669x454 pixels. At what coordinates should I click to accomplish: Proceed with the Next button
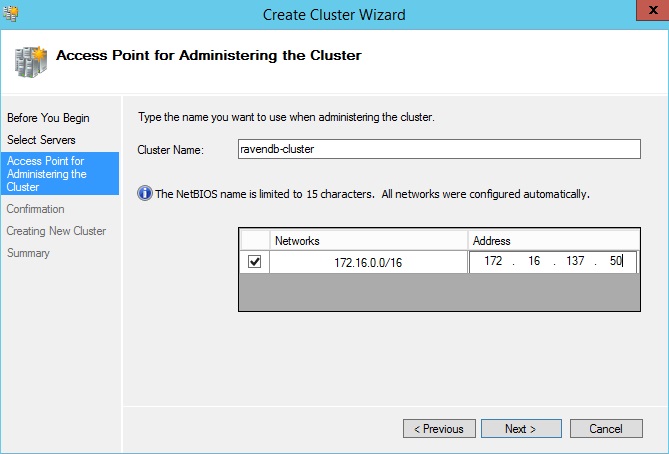pyautogui.click(x=521, y=428)
